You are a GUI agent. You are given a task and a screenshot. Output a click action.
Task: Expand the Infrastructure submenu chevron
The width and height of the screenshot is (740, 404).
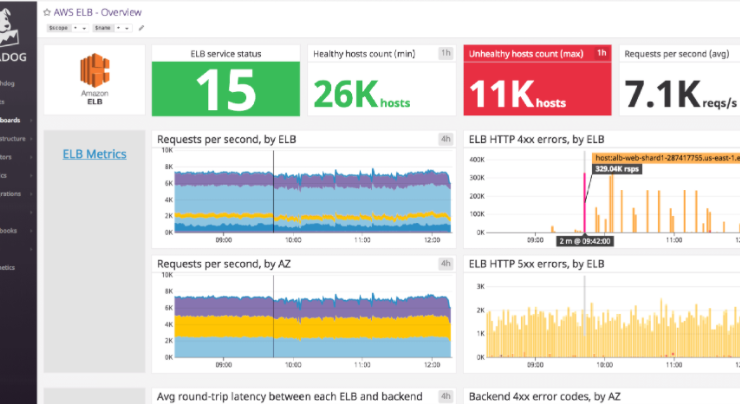[x=31, y=139]
